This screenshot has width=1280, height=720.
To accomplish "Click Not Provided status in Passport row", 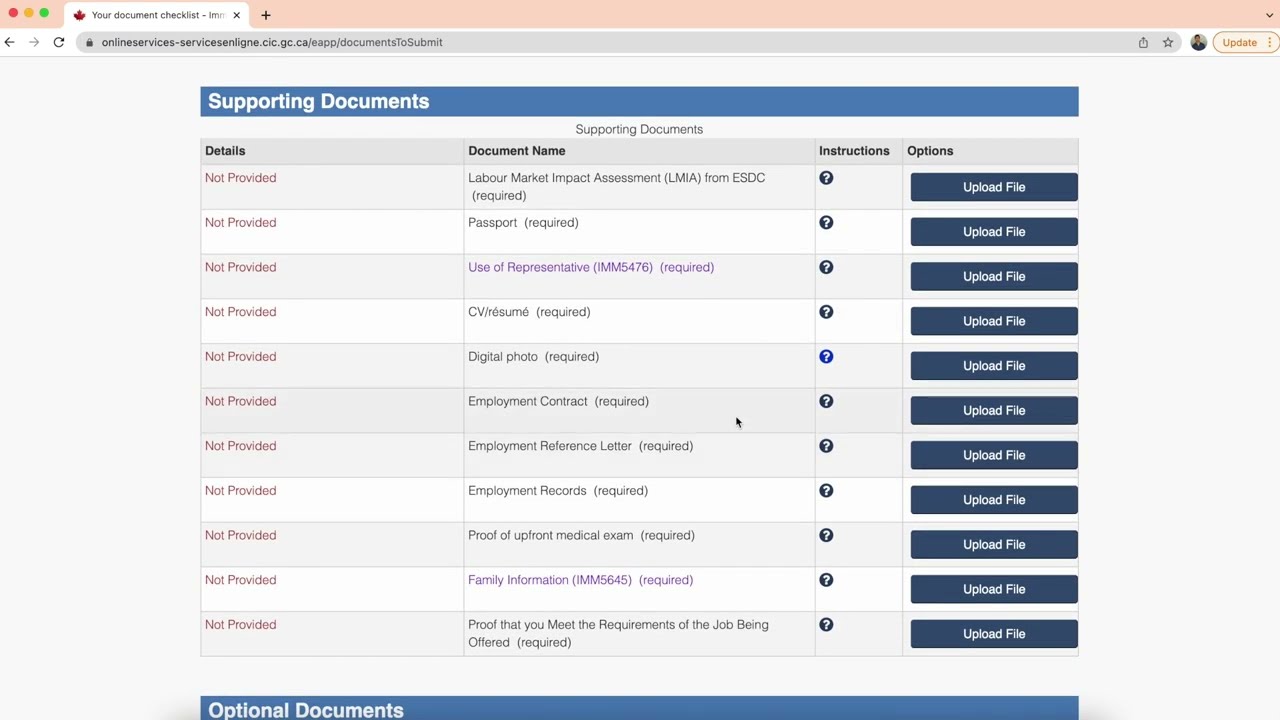I will tap(241, 223).
